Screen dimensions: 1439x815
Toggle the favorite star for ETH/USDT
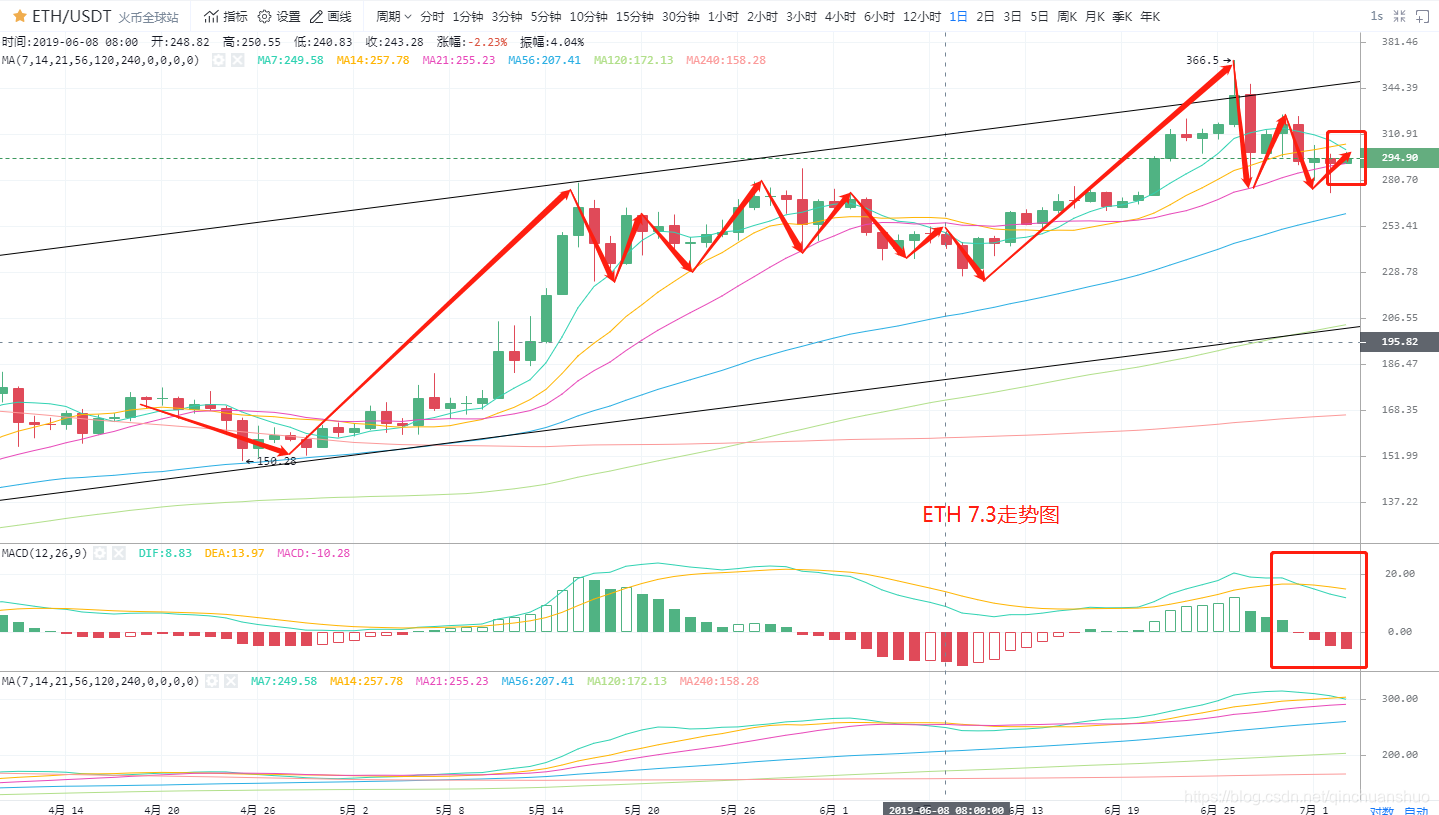click(x=20, y=16)
